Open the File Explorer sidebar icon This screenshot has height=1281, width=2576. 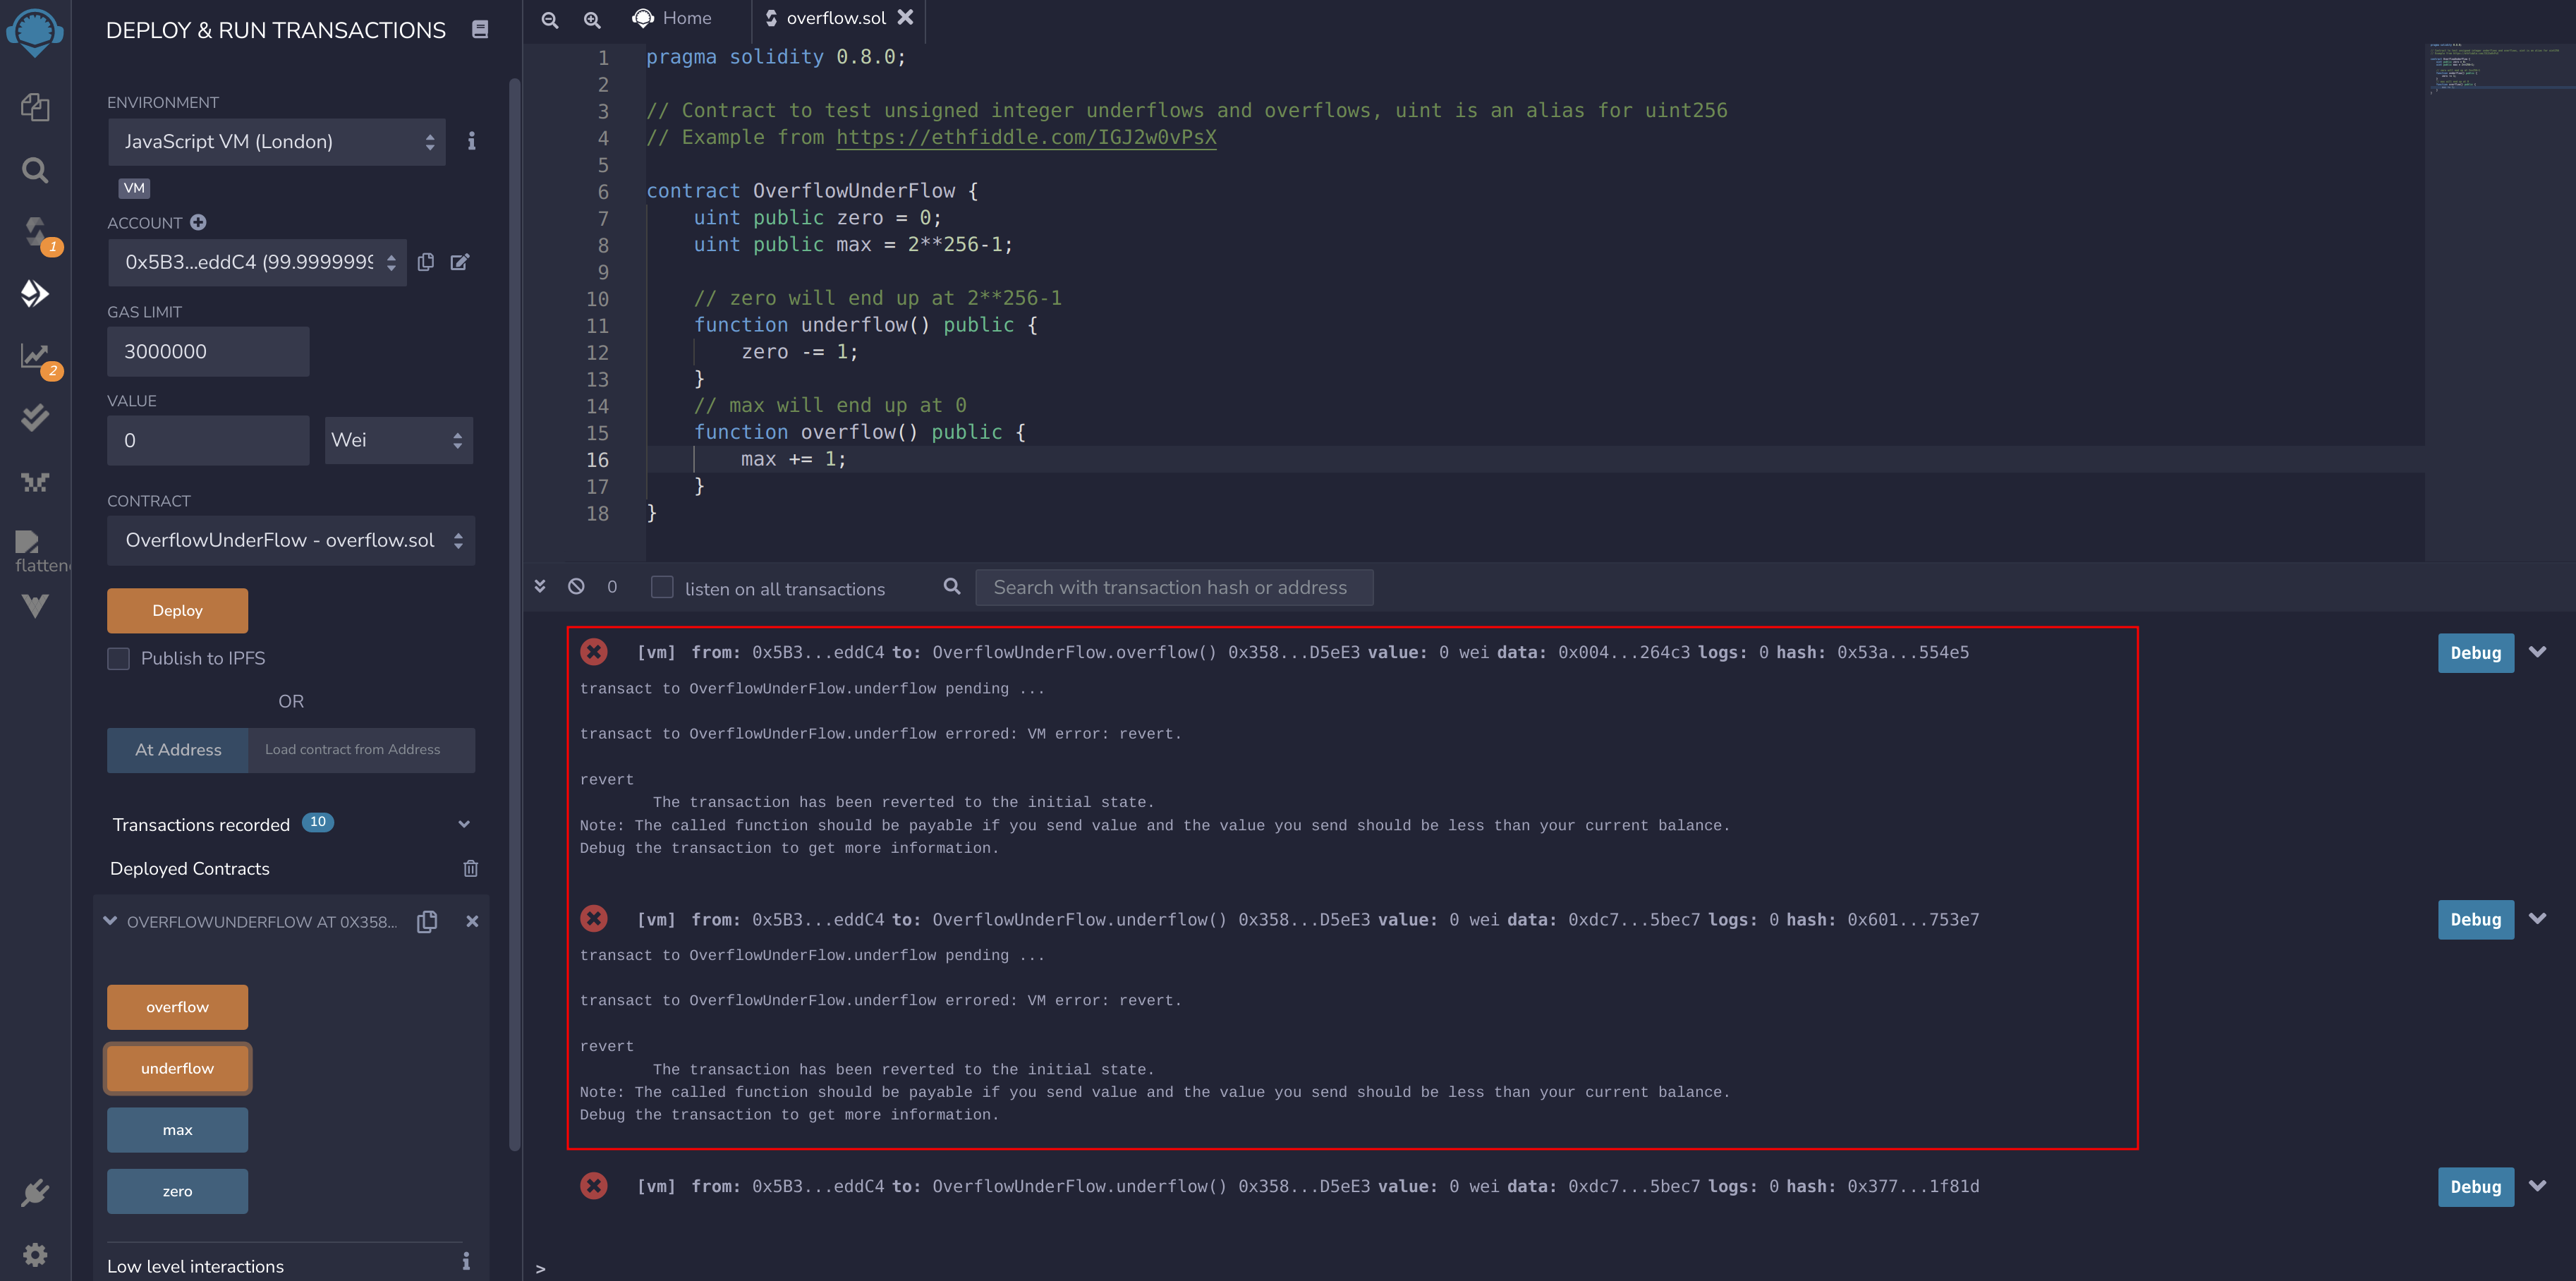click(35, 108)
